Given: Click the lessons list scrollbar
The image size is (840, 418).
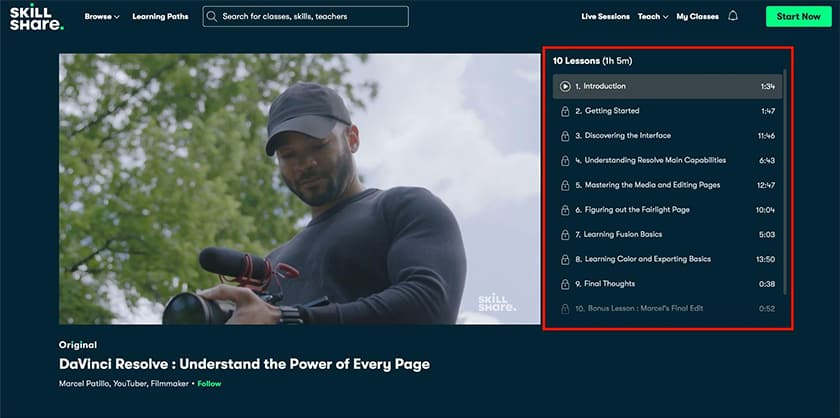Looking at the screenshot, I should (785, 182).
